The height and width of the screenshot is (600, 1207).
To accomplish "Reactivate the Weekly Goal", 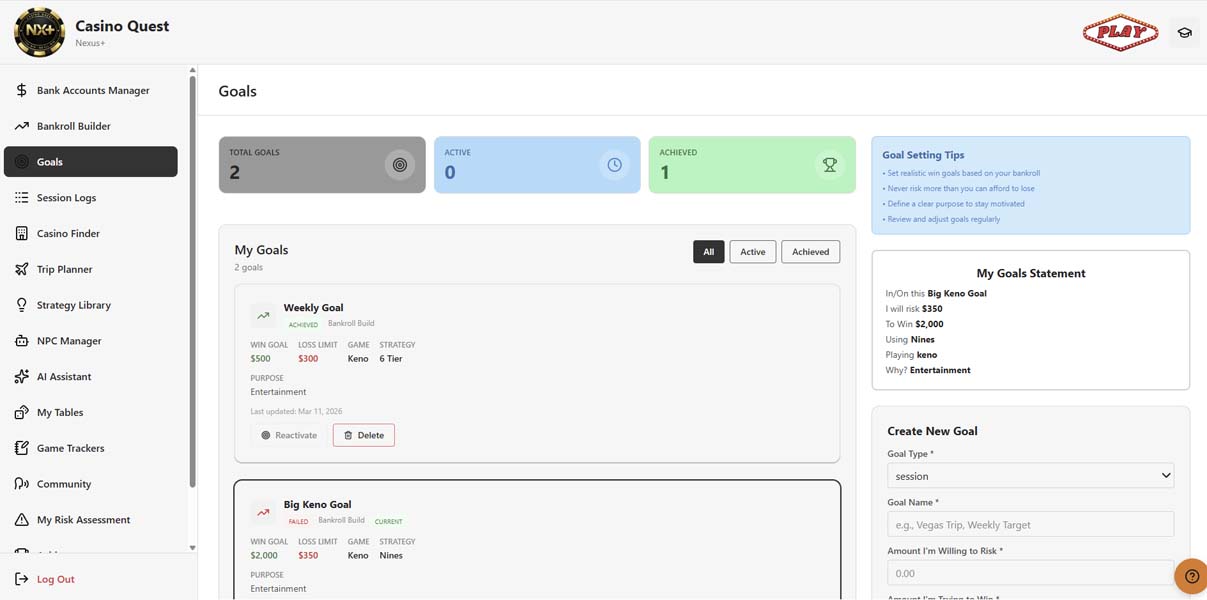I will pyautogui.click(x=289, y=435).
